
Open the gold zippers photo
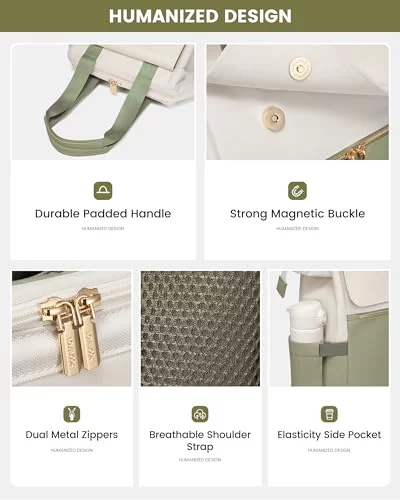point(72,329)
